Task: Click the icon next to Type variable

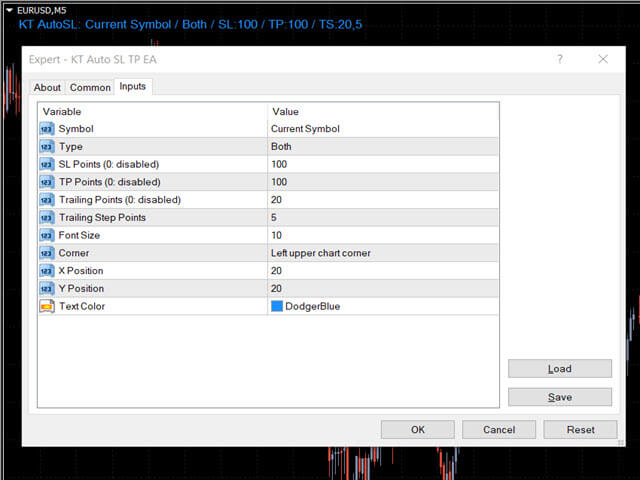Action: [x=47, y=147]
